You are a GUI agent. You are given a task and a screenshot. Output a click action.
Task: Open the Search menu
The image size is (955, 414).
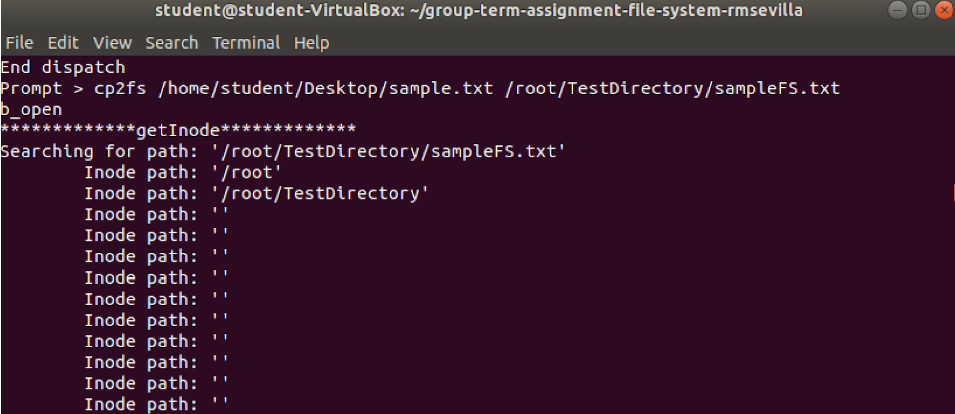[172, 43]
